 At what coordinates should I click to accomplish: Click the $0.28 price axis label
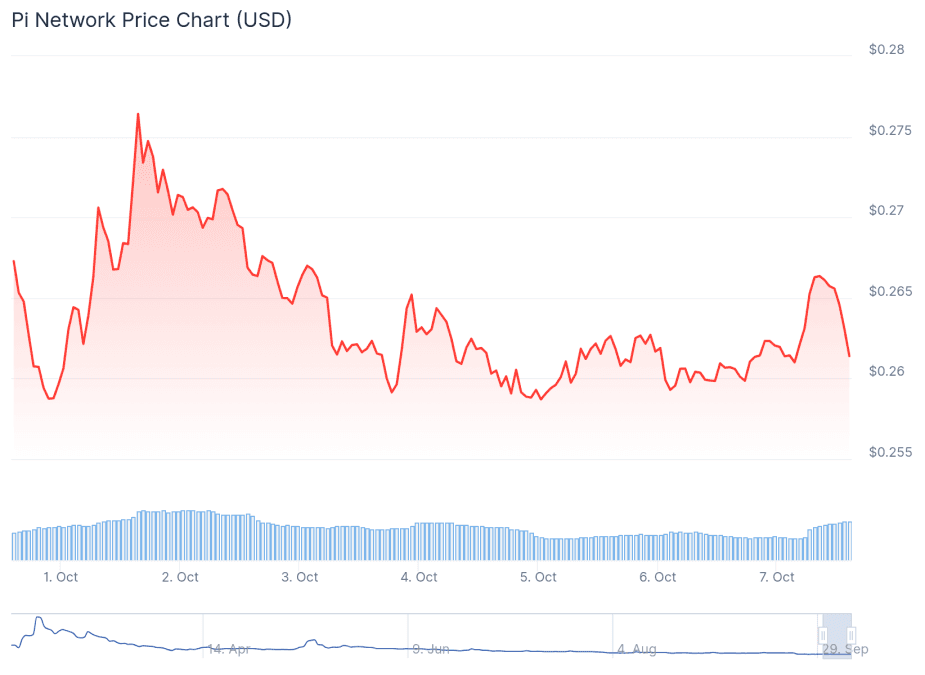(x=886, y=49)
